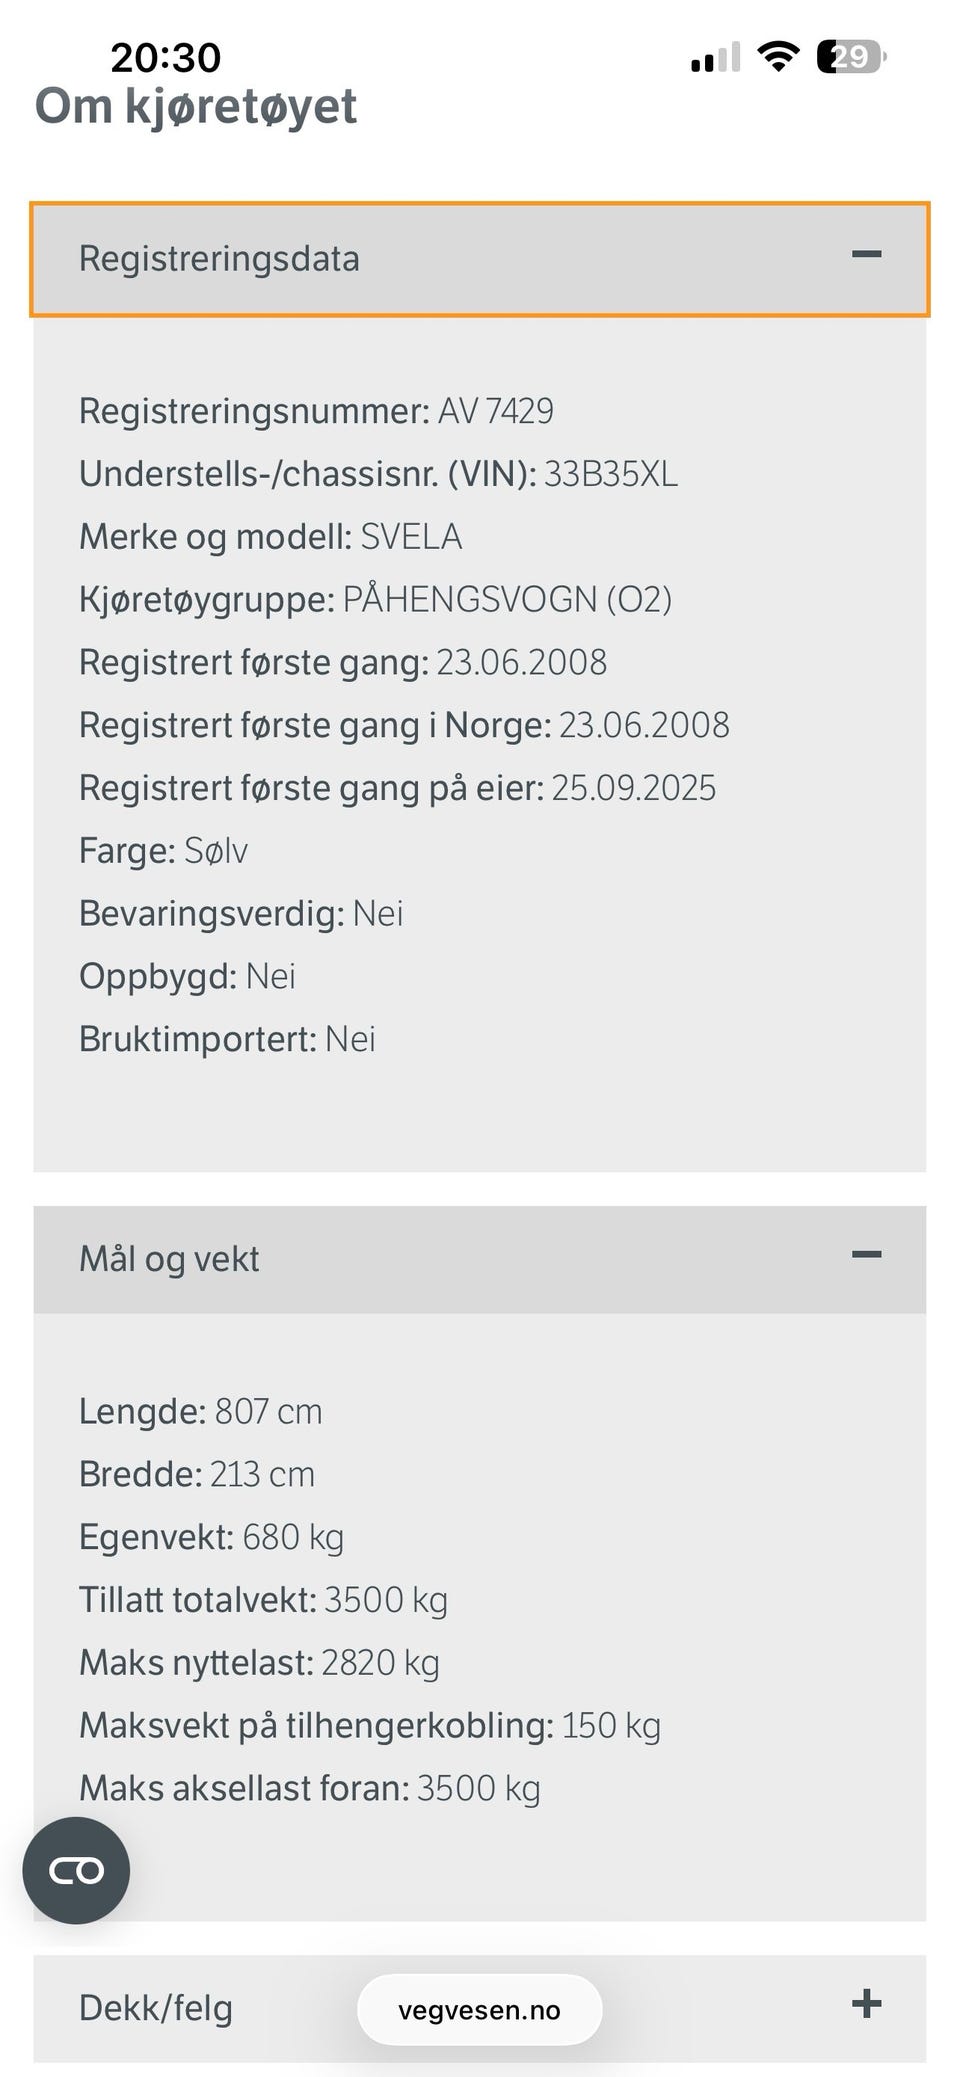Tap the battery indicator in status bar
Image resolution: width=960 pixels, height=2077 pixels.
851,57
